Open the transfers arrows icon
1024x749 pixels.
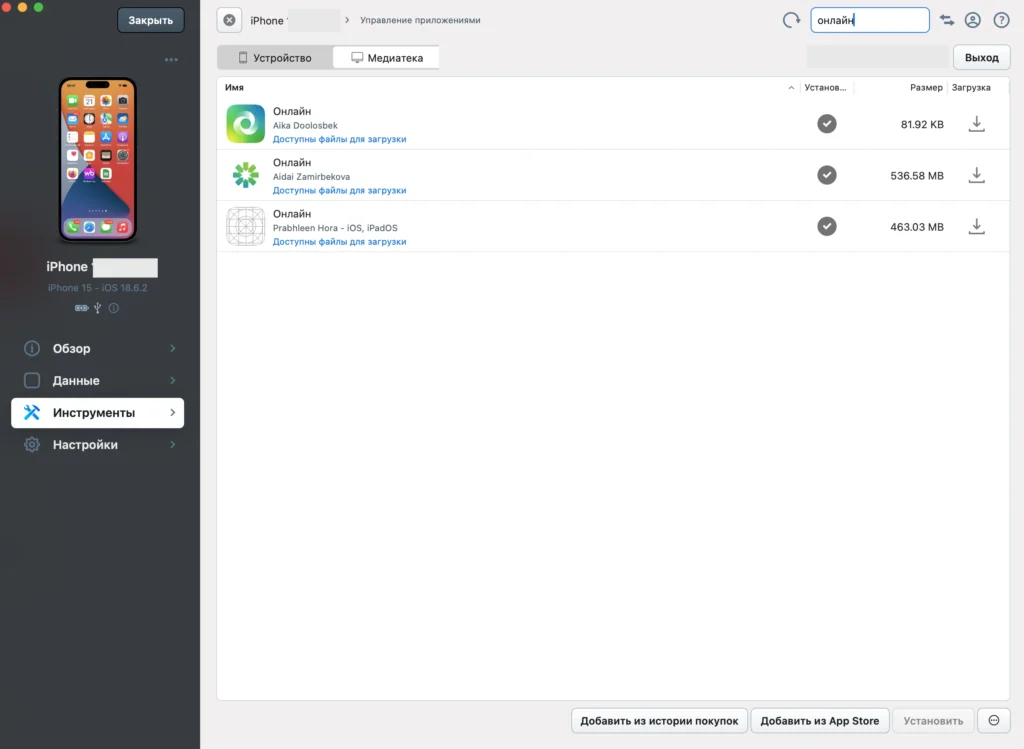click(x=946, y=20)
